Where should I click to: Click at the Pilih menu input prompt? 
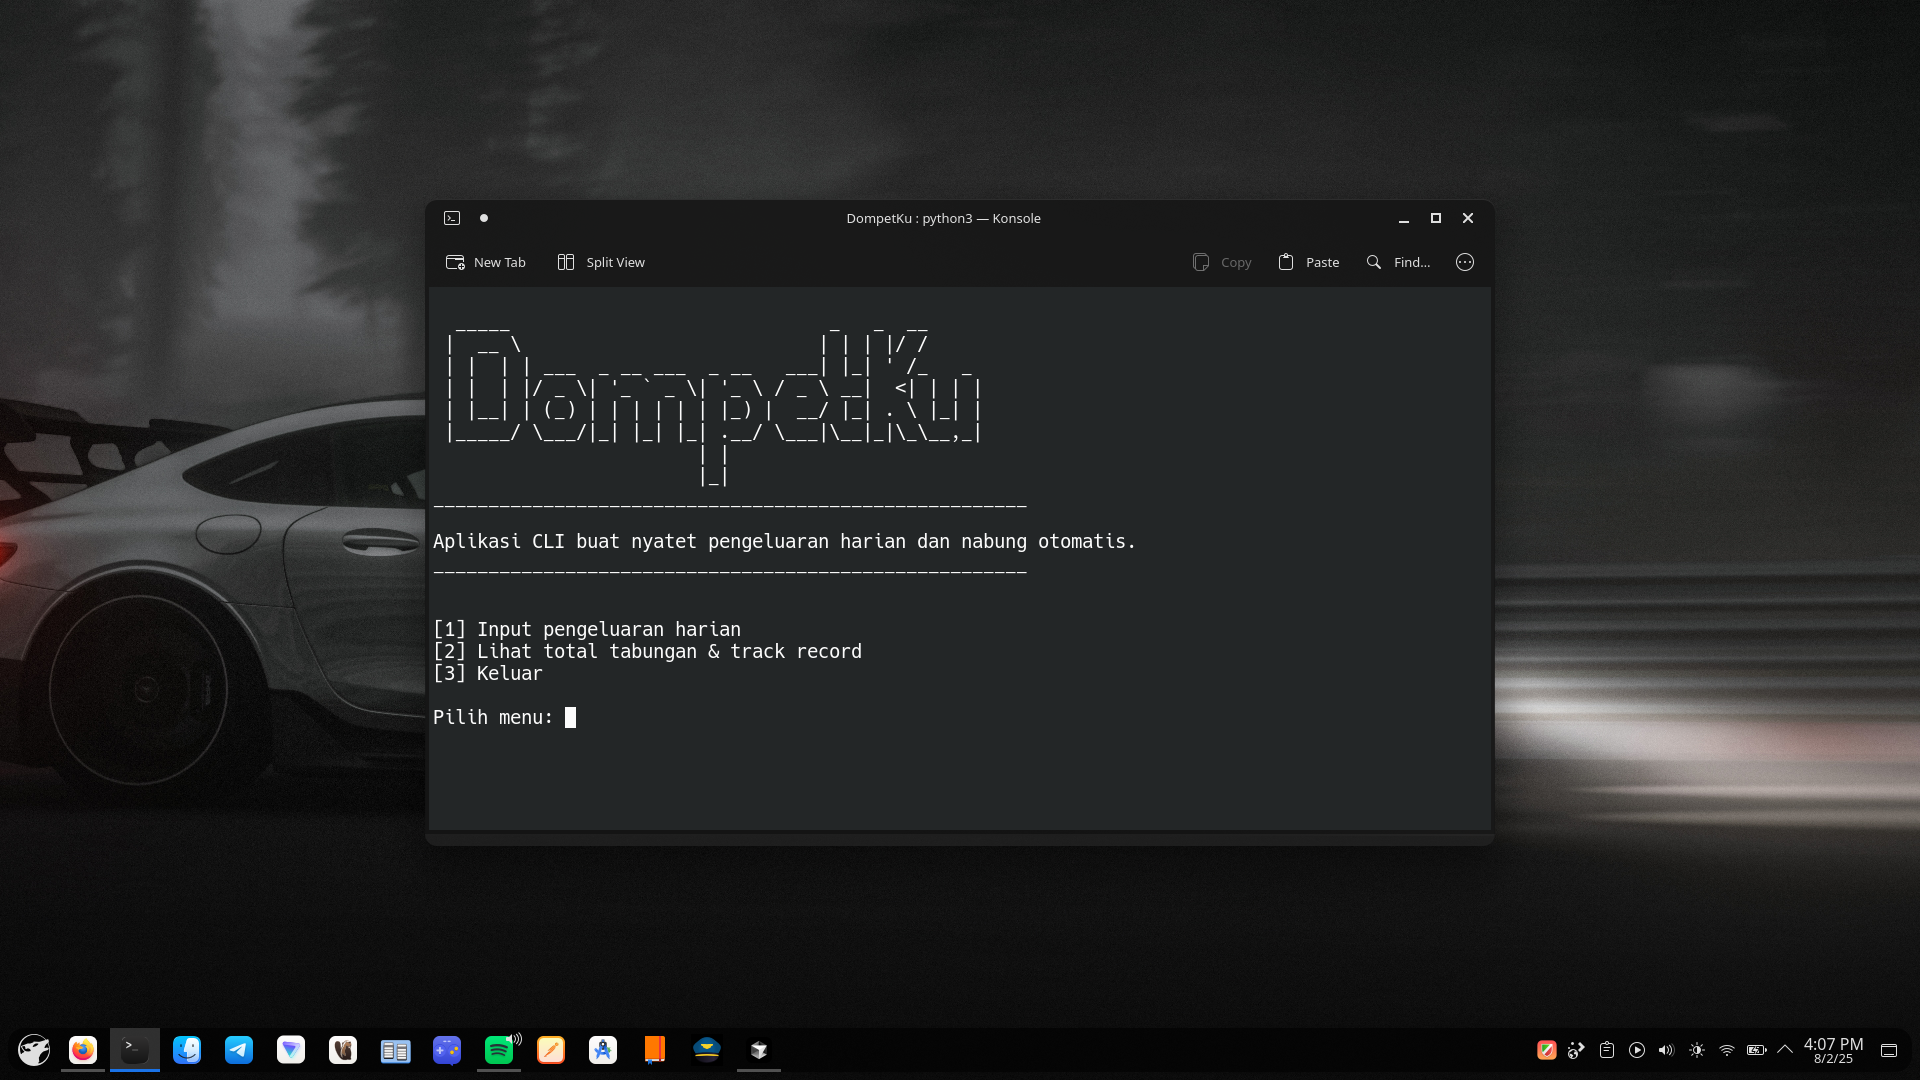(571, 718)
